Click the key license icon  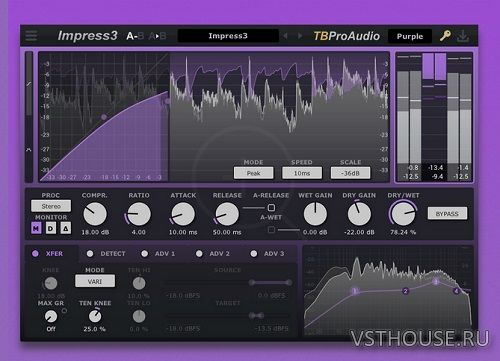click(445, 36)
